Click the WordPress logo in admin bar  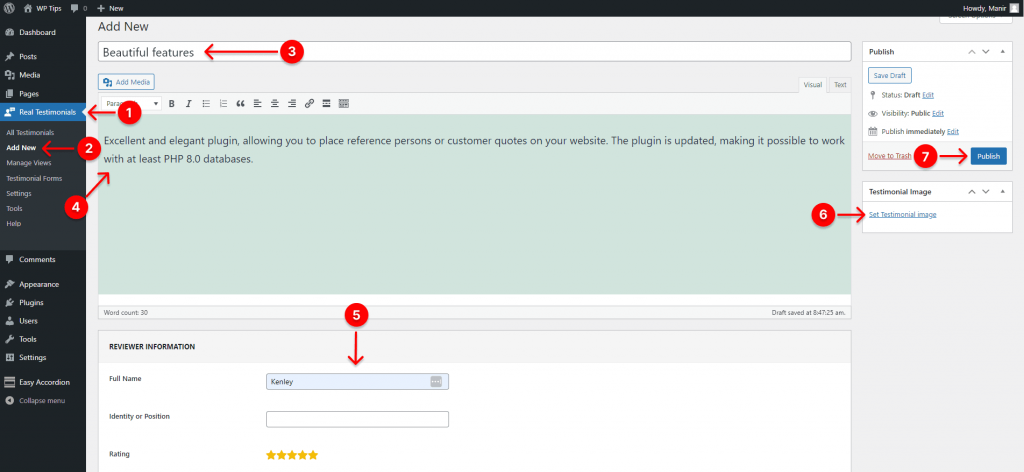9,8
